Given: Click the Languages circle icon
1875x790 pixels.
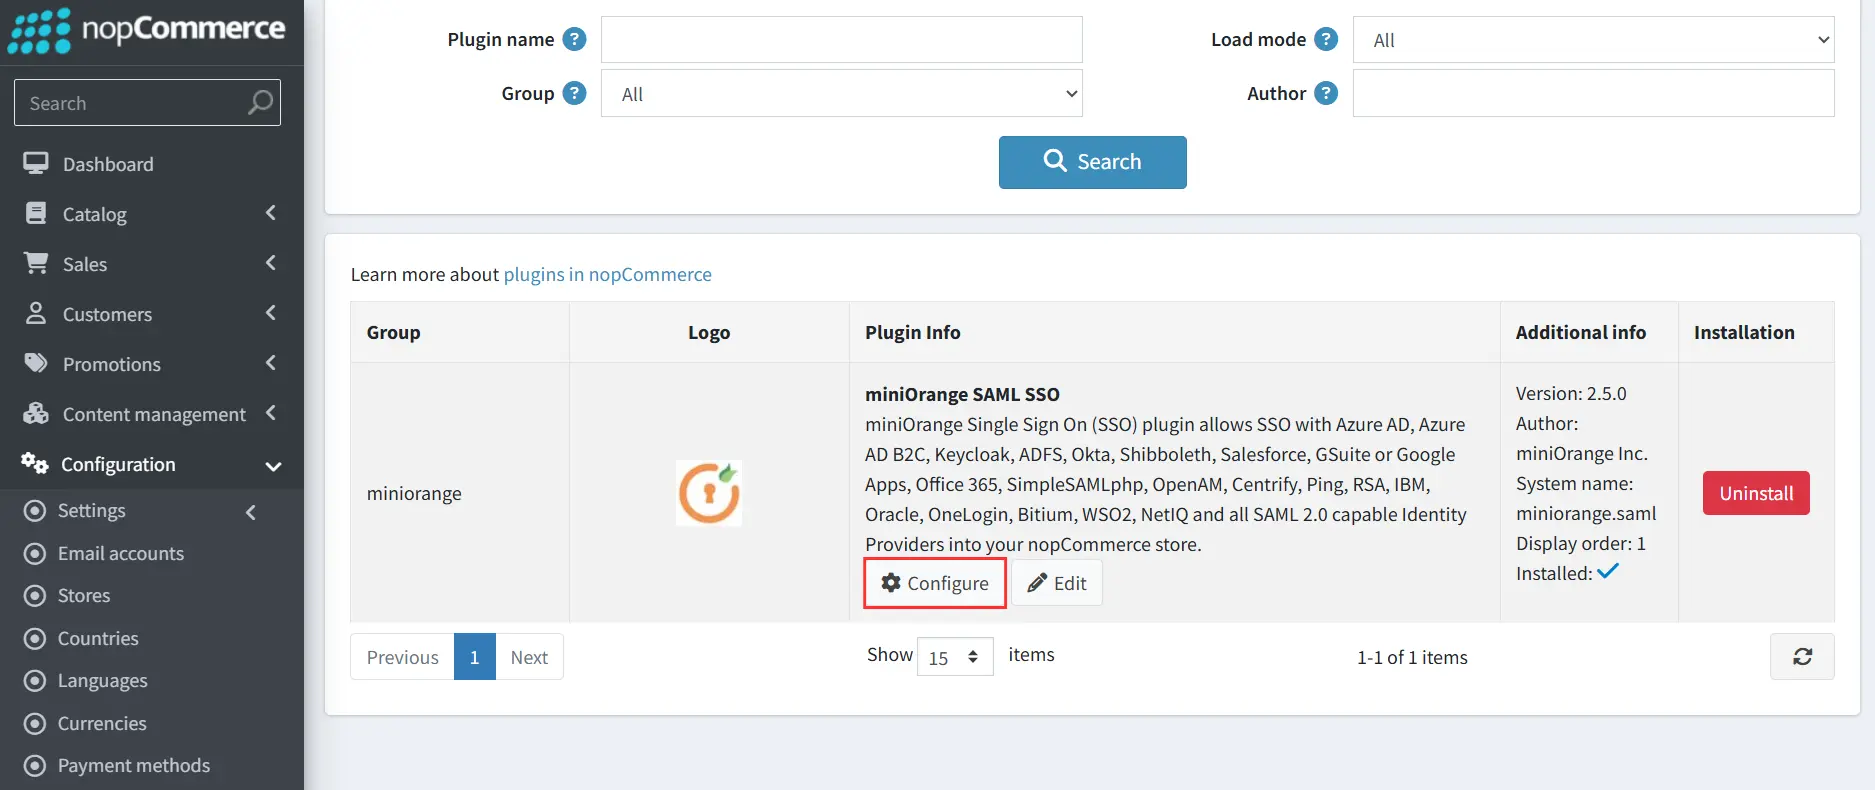Looking at the screenshot, I should (x=35, y=681).
